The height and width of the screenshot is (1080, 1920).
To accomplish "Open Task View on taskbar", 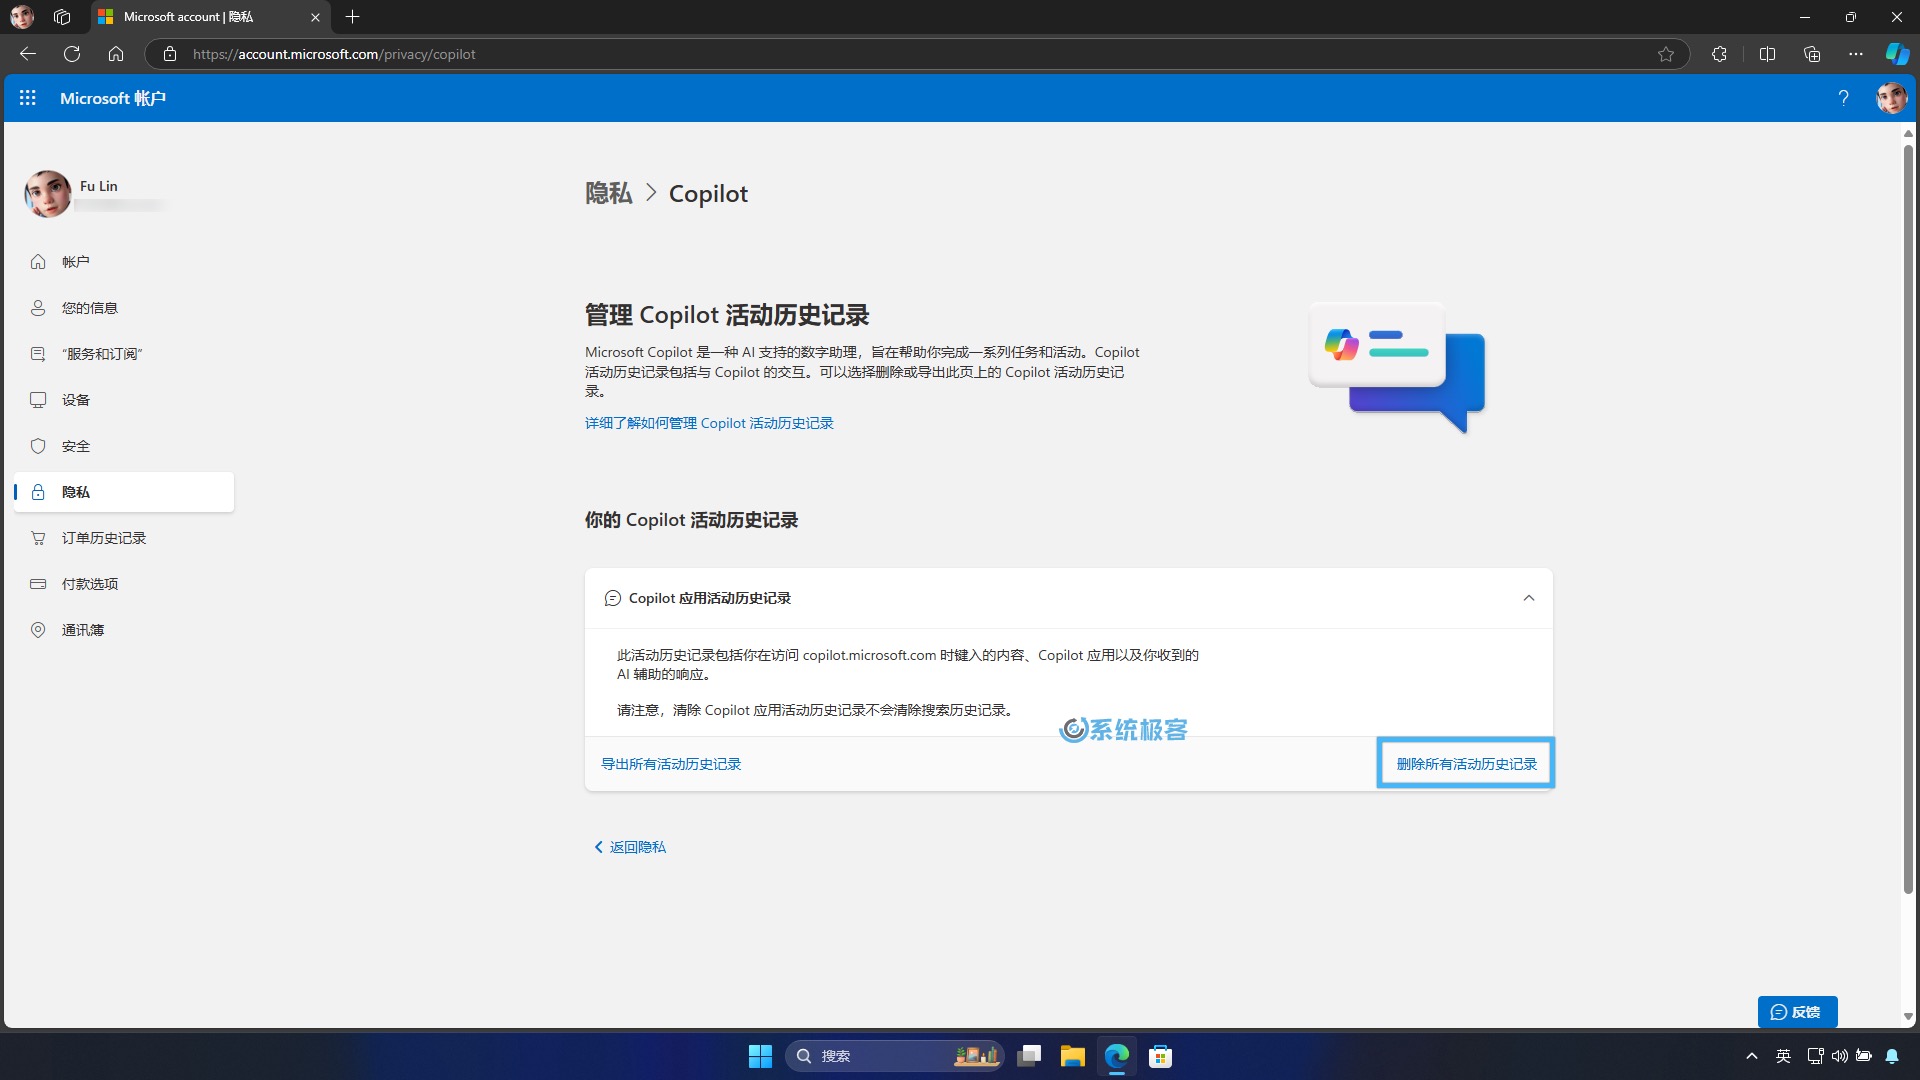I will point(1029,1056).
